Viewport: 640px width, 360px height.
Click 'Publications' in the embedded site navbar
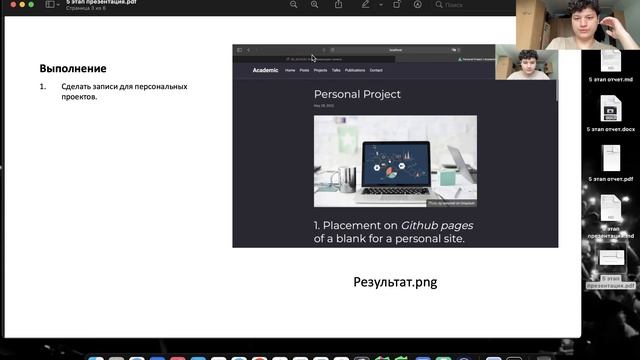coord(355,70)
